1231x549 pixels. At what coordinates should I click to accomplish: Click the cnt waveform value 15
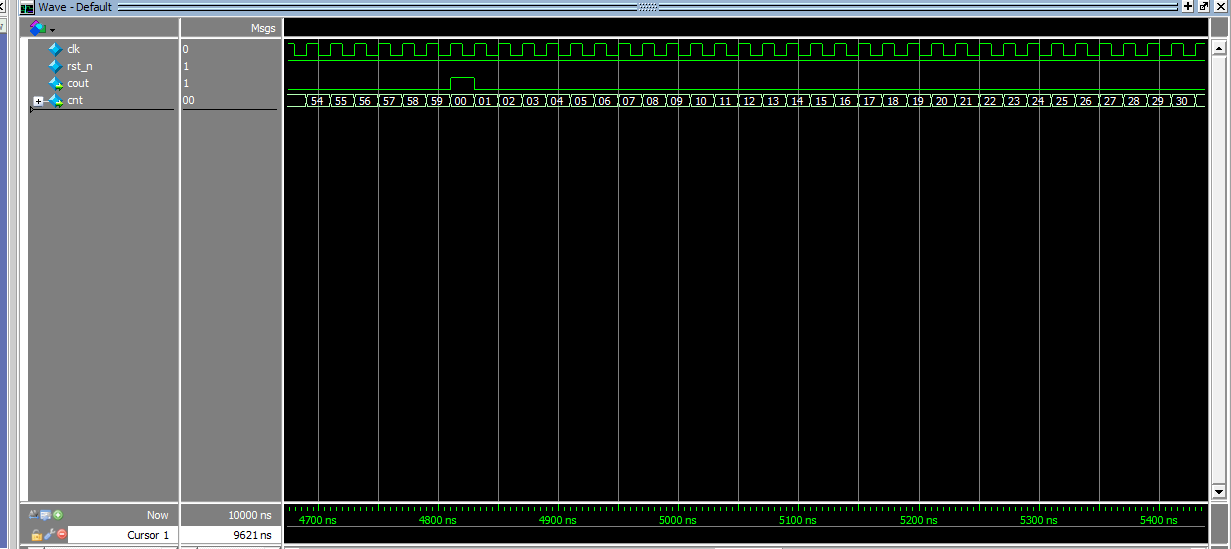821,101
